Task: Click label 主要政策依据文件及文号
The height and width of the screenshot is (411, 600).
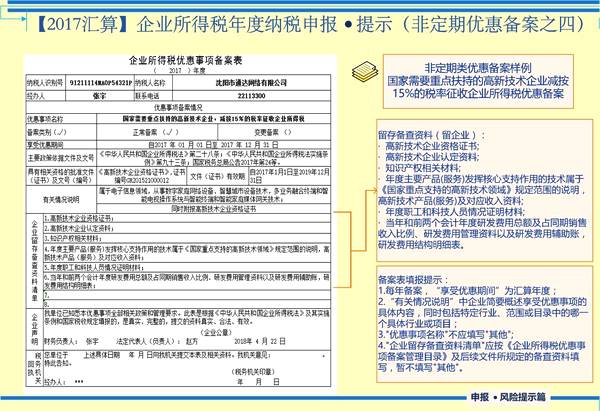Action: pyautogui.click(x=60, y=158)
